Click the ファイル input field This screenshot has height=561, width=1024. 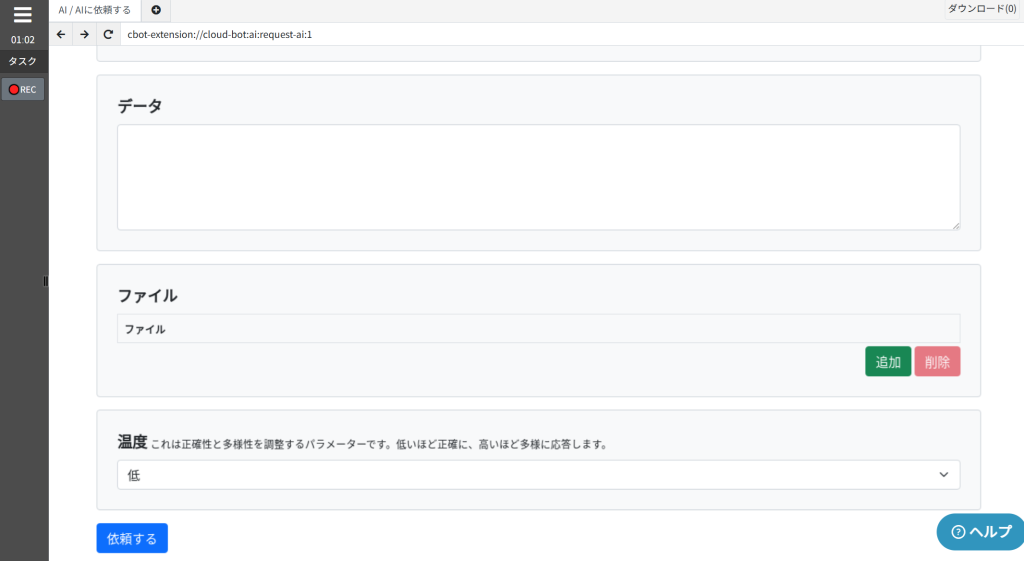(x=539, y=329)
